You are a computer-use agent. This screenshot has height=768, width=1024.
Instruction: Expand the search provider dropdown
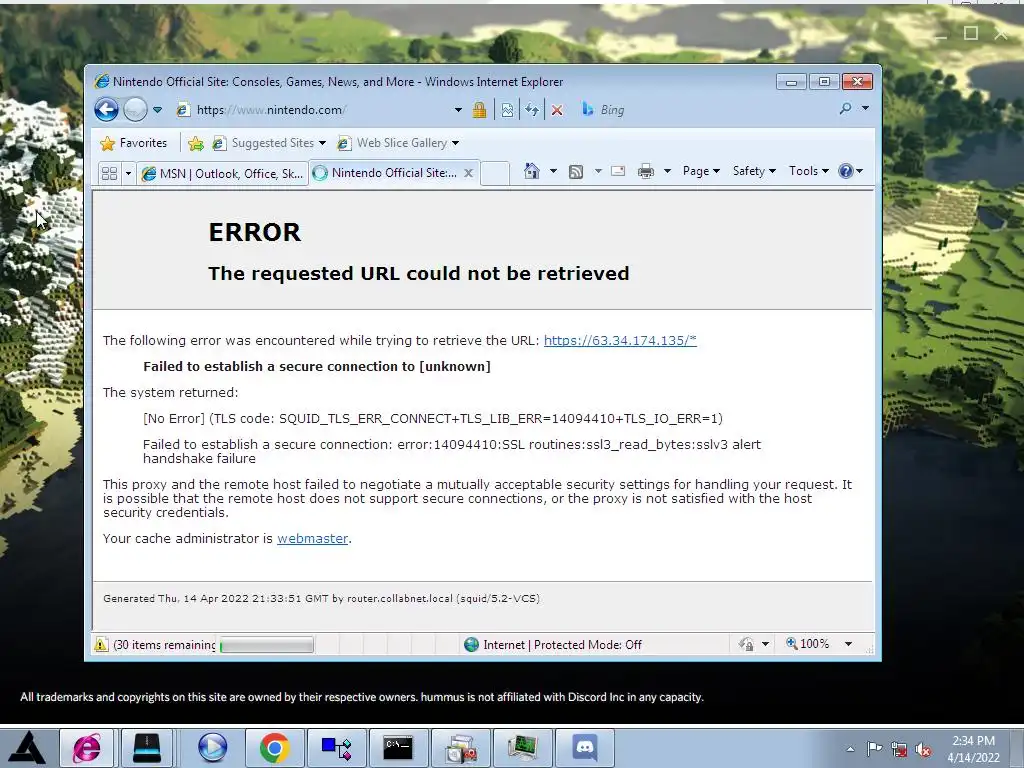(x=865, y=108)
